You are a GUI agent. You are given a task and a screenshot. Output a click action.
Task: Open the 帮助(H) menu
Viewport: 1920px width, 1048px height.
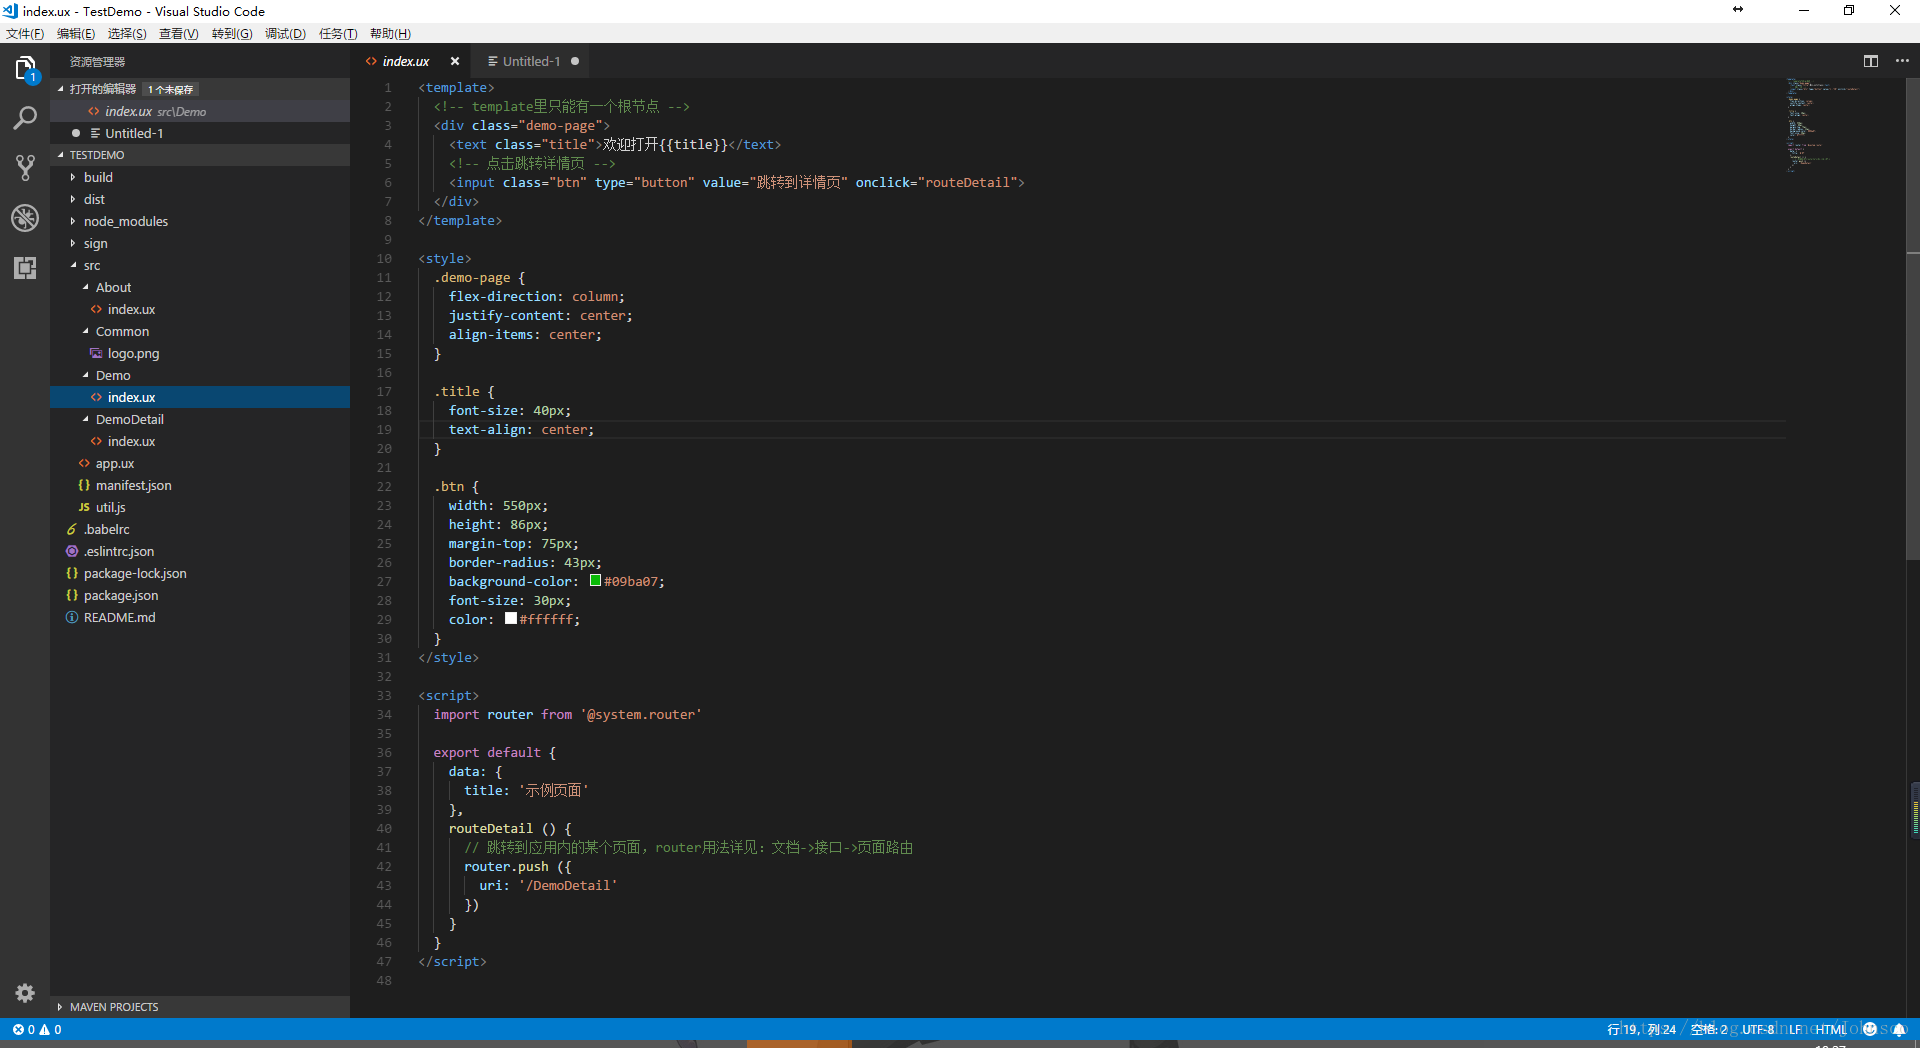tap(390, 34)
